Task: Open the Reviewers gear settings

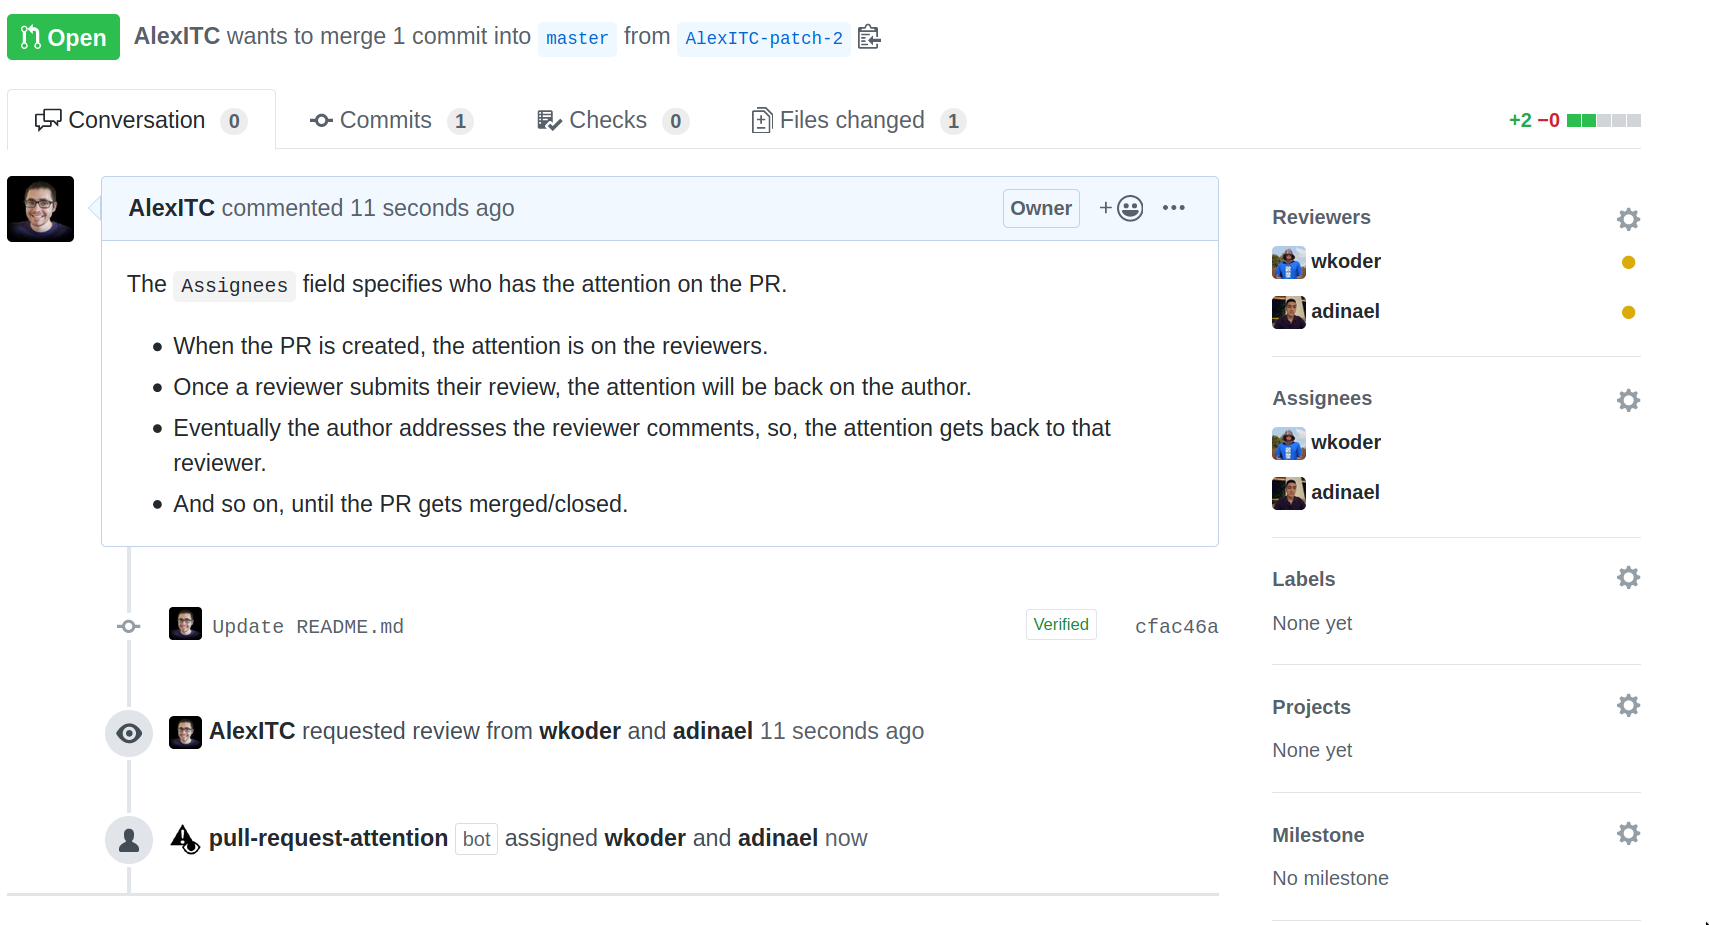Action: pos(1628,219)
